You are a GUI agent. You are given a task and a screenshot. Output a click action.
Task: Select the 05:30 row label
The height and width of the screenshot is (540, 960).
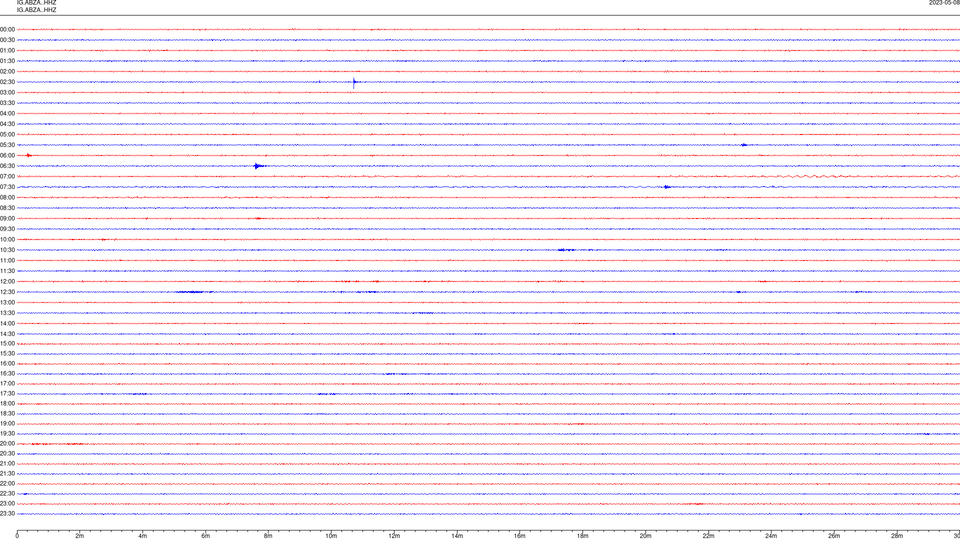(x=7, y=144)
